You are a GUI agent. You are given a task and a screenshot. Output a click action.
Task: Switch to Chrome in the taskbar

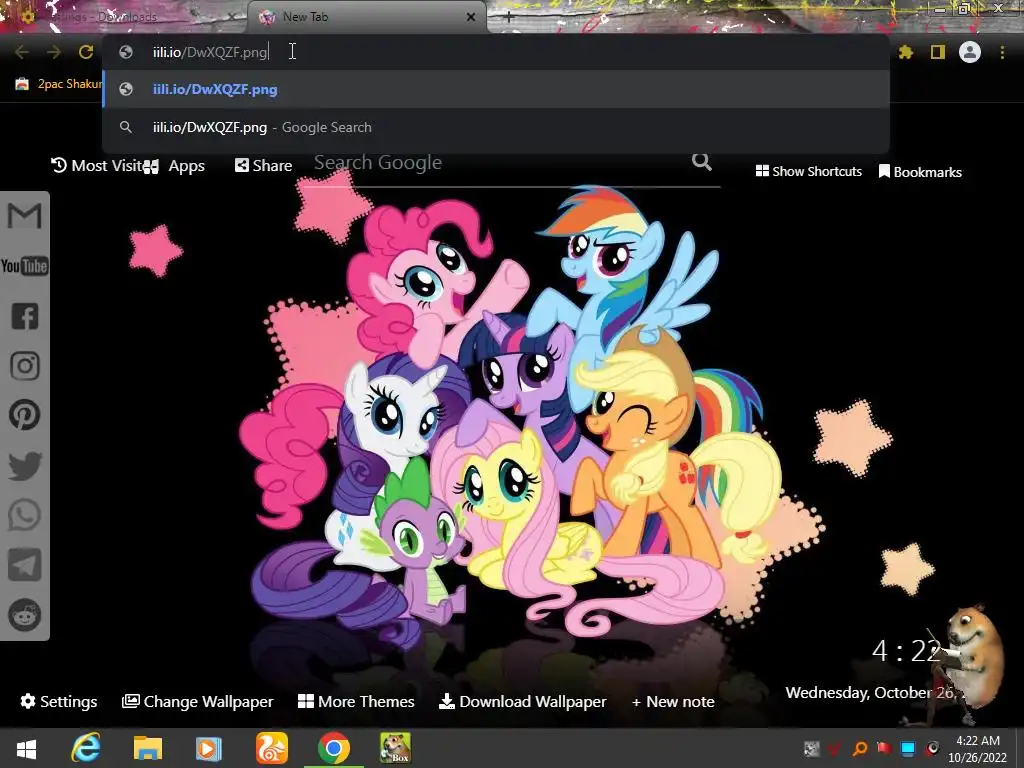(334, 748)
